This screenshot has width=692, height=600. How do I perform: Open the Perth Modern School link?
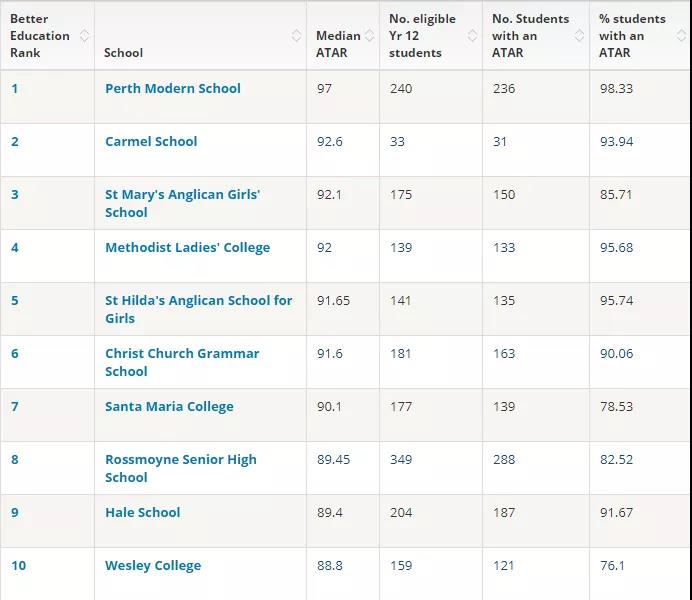pos(172,88)
